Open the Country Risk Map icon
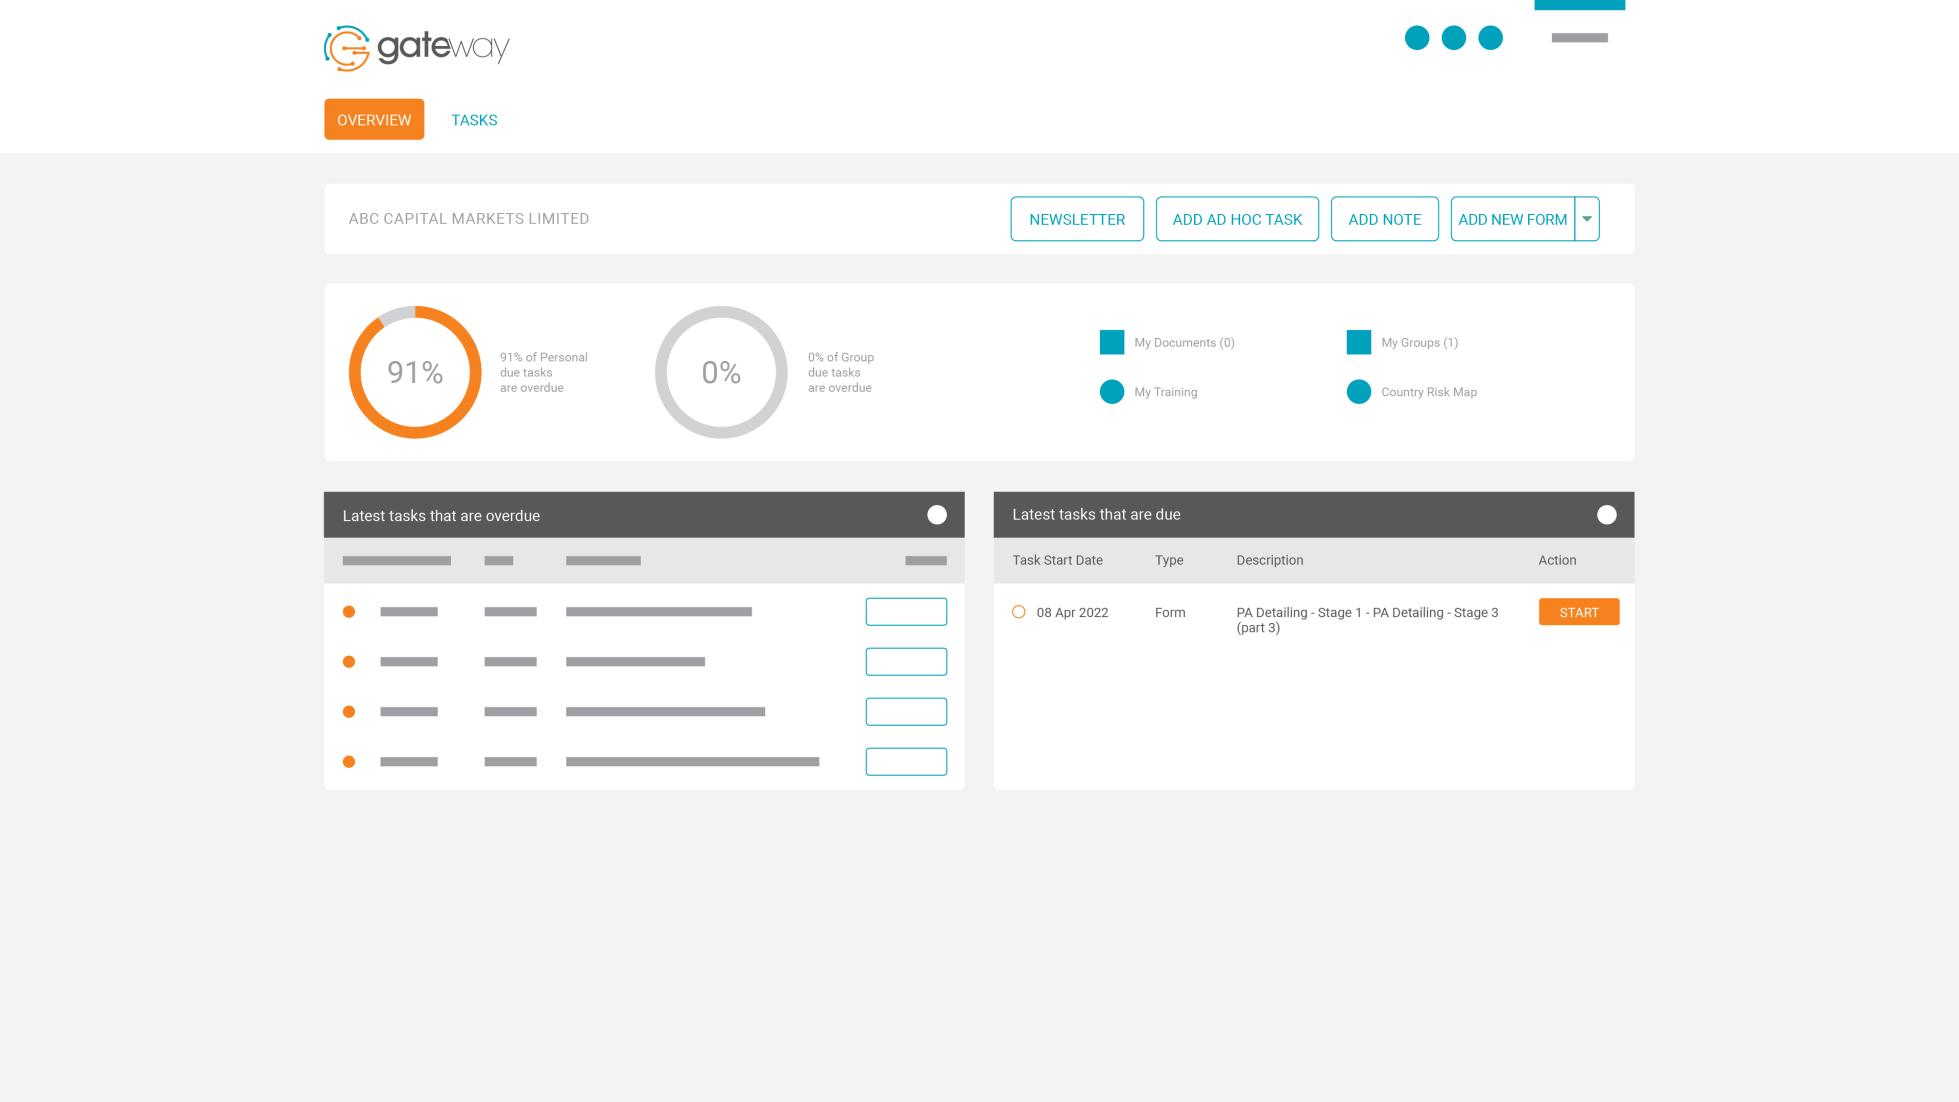 click(1358, 392)
